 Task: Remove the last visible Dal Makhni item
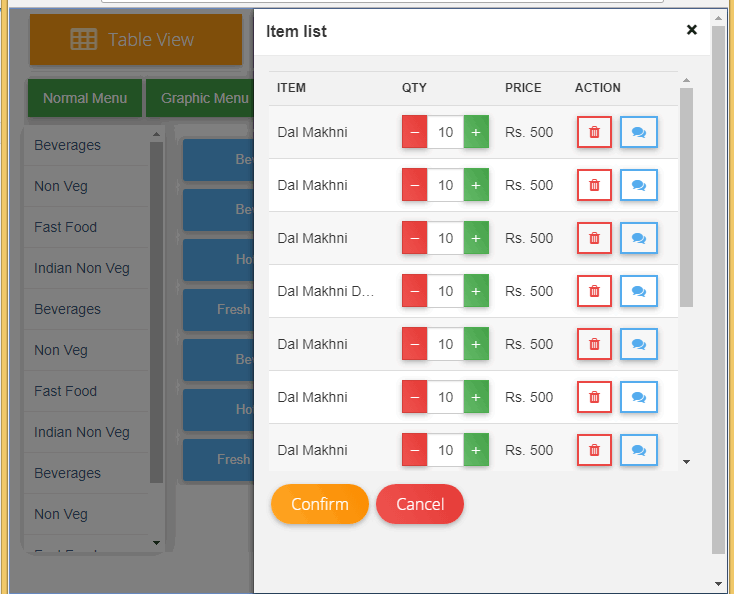pyautogui.click(x=594, y=450)
